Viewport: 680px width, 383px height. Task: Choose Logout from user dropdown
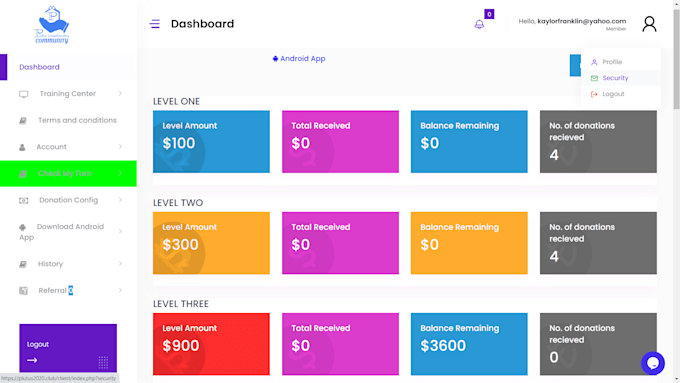point(621,94)
